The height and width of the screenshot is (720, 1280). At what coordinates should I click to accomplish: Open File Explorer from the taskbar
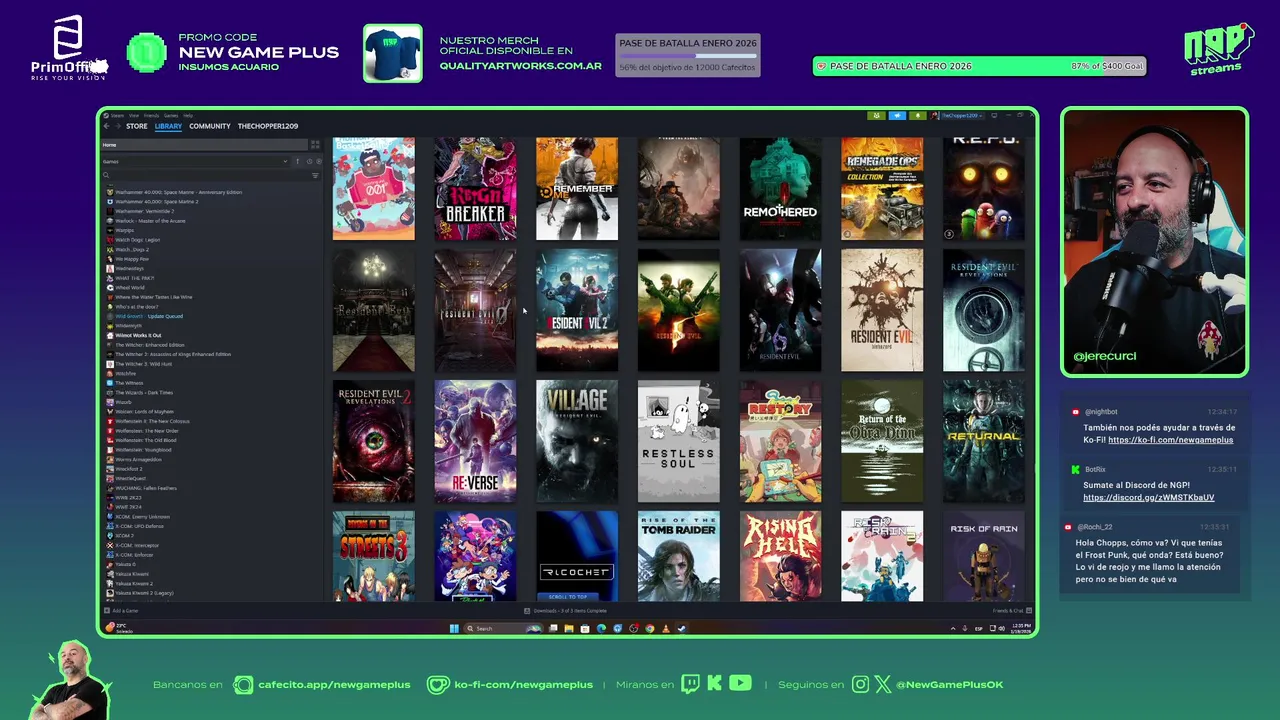(x=569, y=628)
